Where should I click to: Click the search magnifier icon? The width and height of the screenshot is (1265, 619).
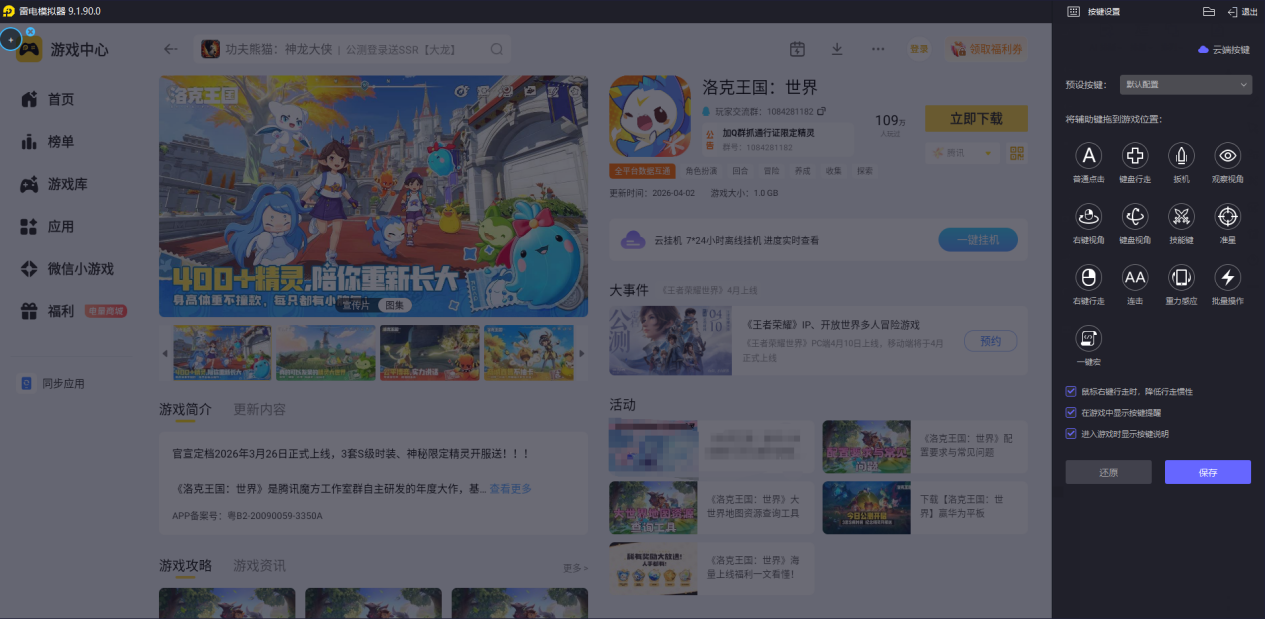click(x=497, y=49)
